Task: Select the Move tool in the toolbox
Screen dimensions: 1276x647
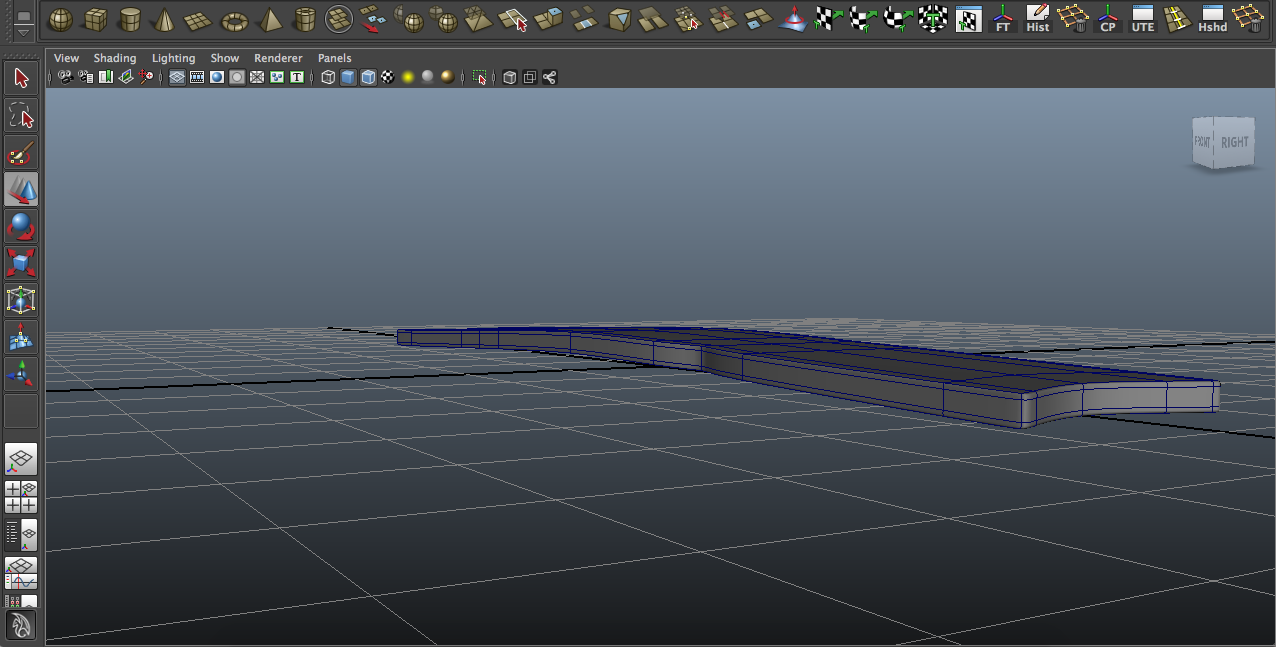Action: 20,189
